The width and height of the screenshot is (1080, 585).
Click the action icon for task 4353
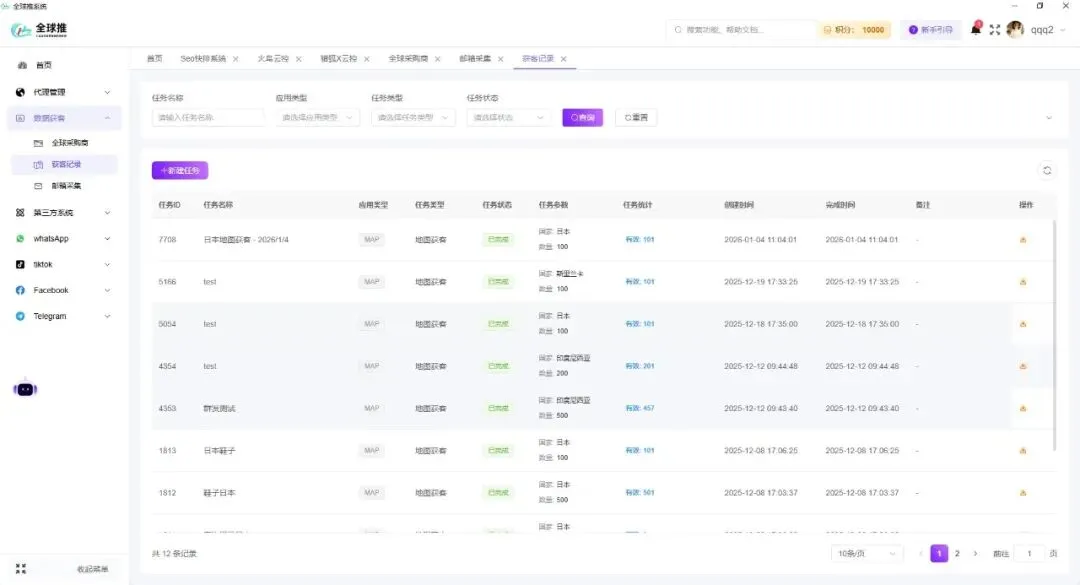(1023, 409)
